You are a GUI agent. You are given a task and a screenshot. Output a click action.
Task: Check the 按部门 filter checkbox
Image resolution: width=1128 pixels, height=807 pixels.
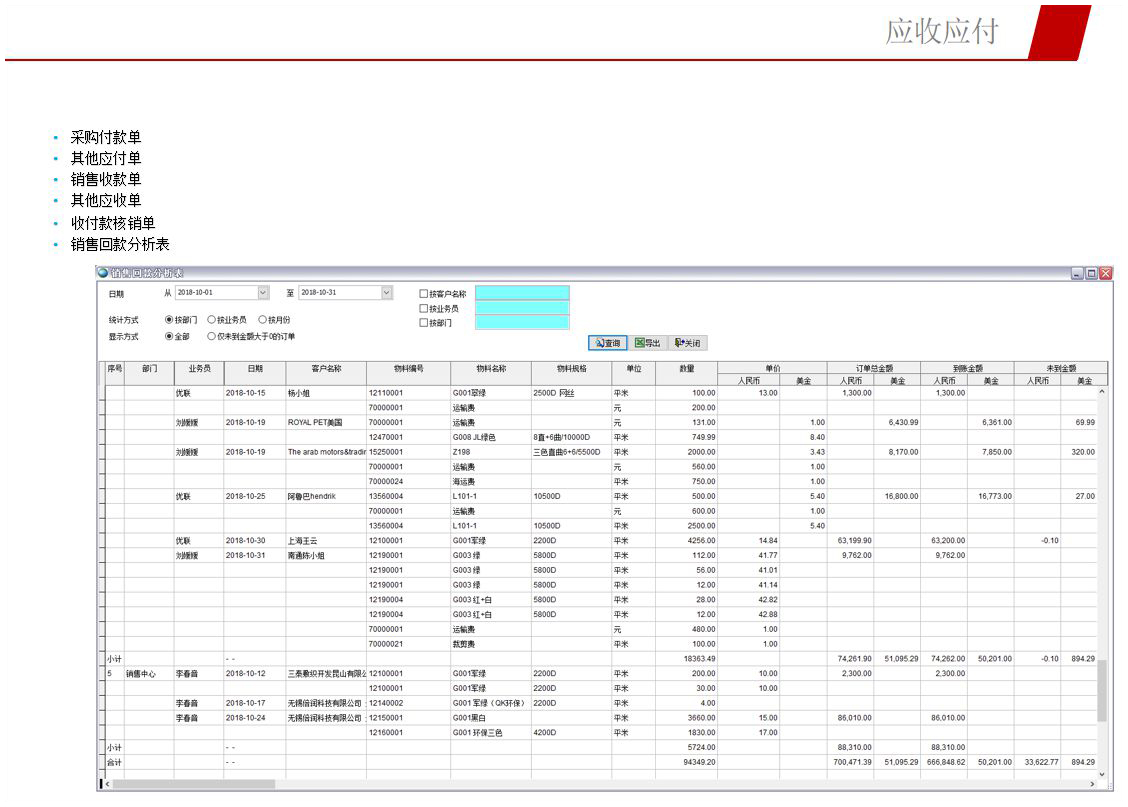point(424,323)
